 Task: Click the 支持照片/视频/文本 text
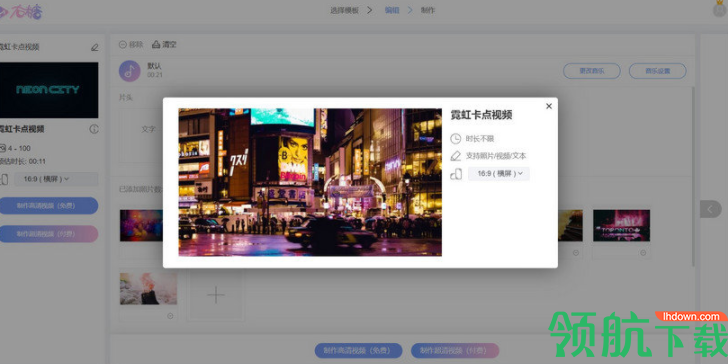click(x=496, y=156)
